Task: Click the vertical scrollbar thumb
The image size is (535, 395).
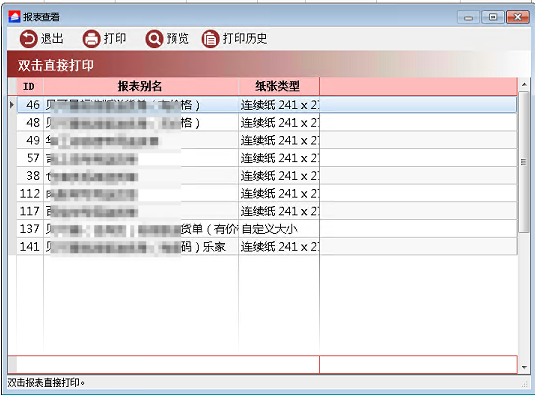Action: pyautogui.click(x=524, y=162)
